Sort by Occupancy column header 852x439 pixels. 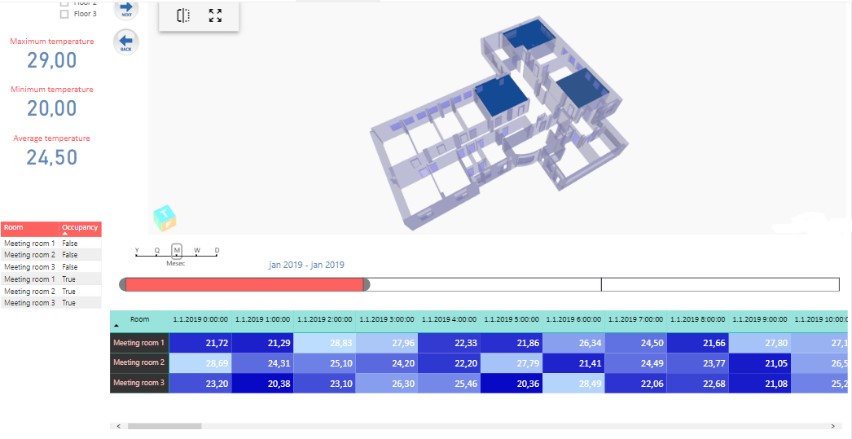[x=80, y=229]
